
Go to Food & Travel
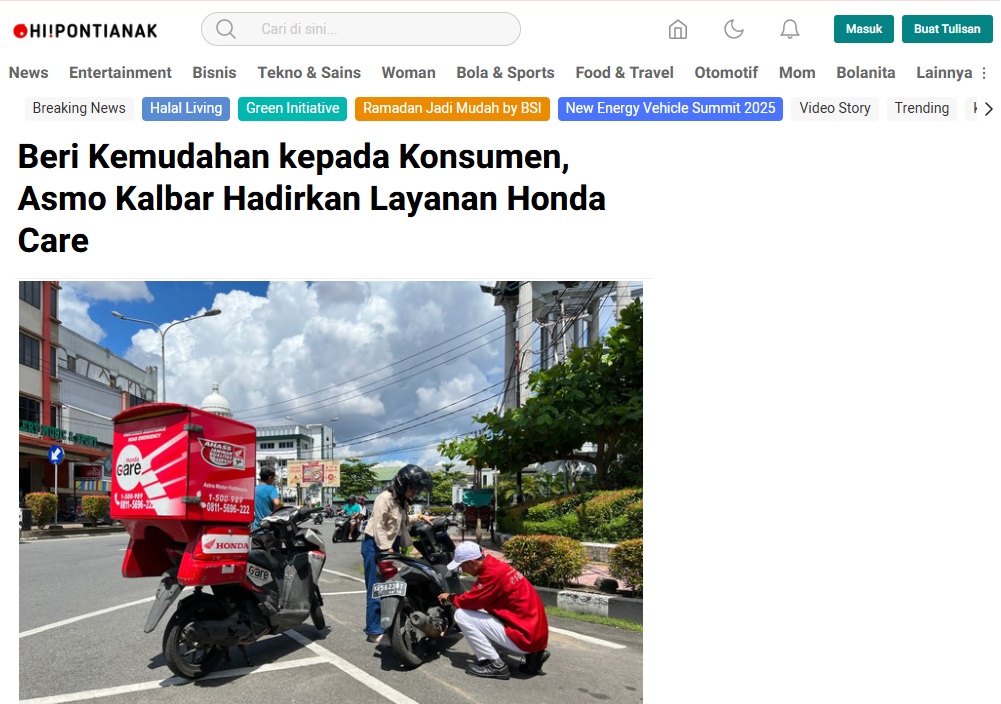[624, 73]
